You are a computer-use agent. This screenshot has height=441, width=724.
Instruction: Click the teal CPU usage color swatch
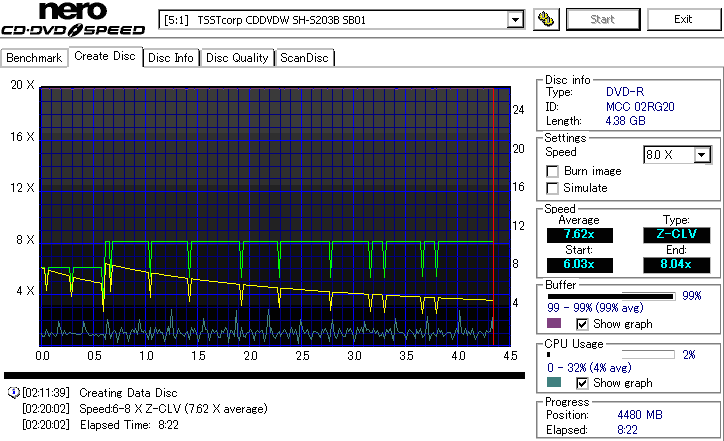pos(554,383)
